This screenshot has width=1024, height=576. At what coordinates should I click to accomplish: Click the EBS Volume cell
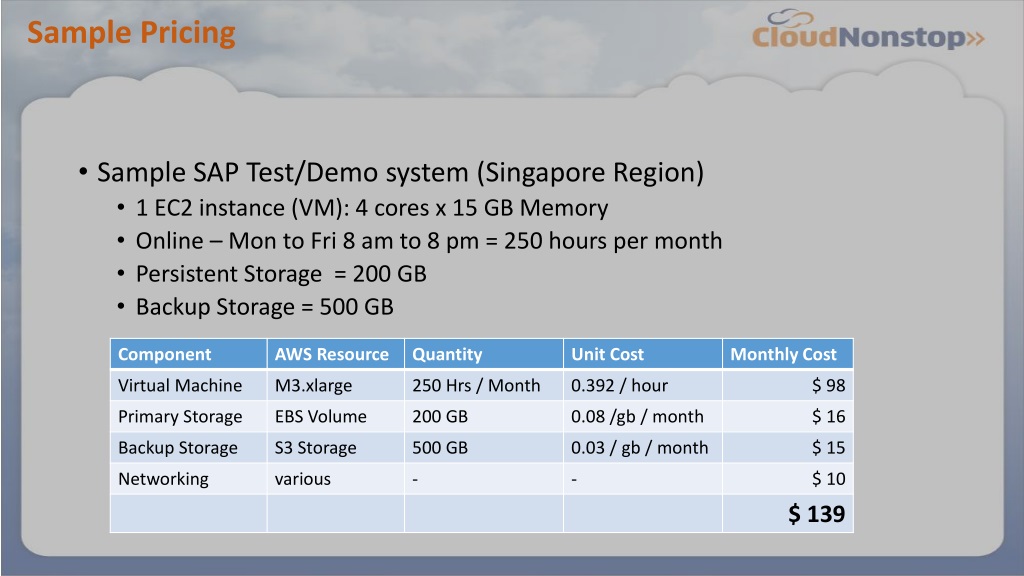[336, 417]
